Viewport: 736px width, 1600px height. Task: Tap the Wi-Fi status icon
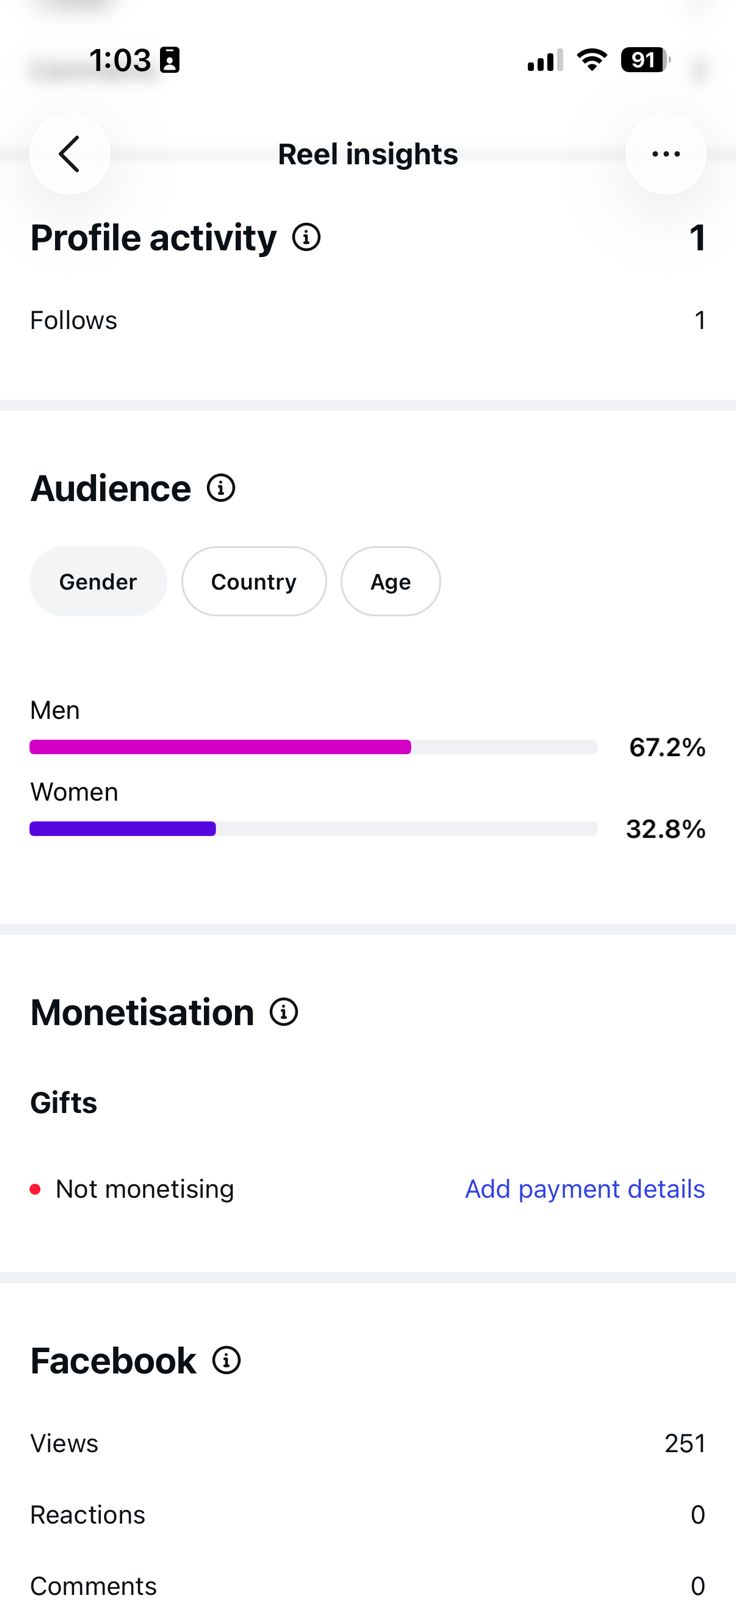[592, 60]
